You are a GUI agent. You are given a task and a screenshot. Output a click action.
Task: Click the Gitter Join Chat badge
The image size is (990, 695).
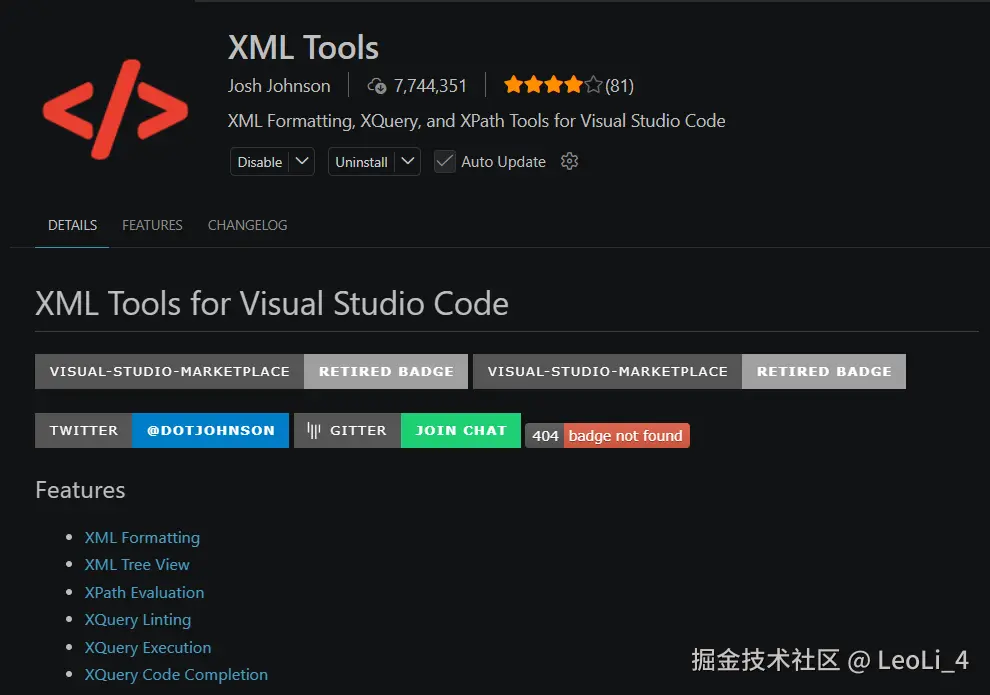click(407, 431)
